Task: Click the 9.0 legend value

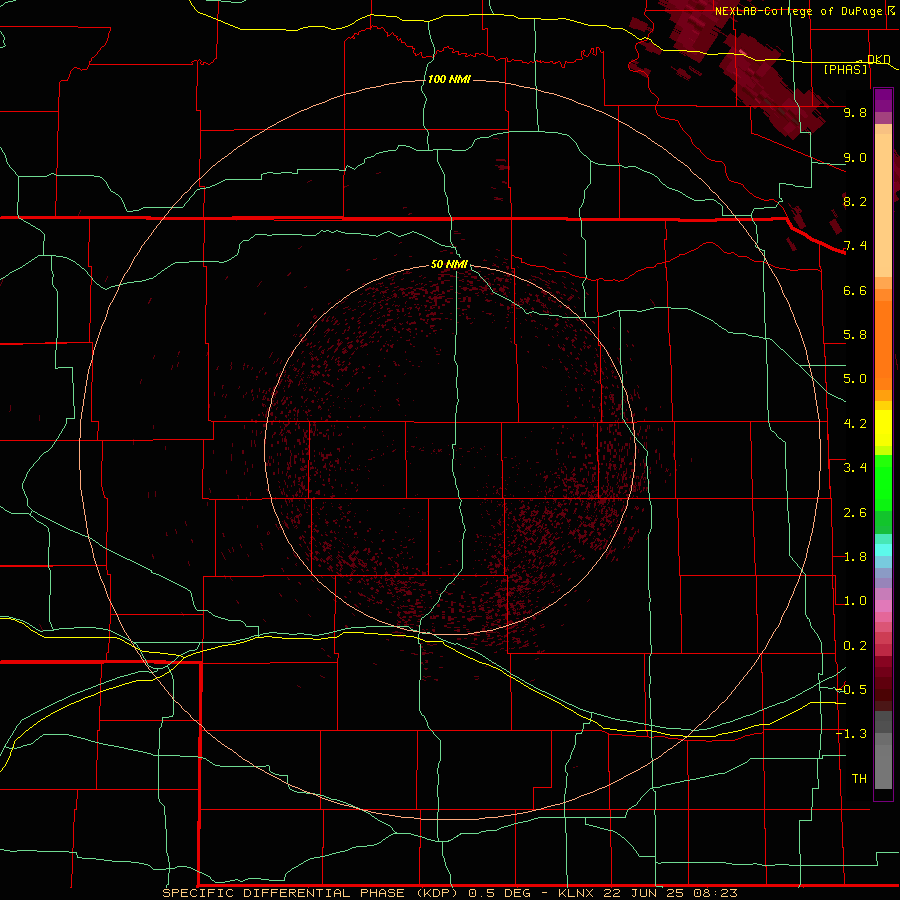Action: [x=855, y=157]
